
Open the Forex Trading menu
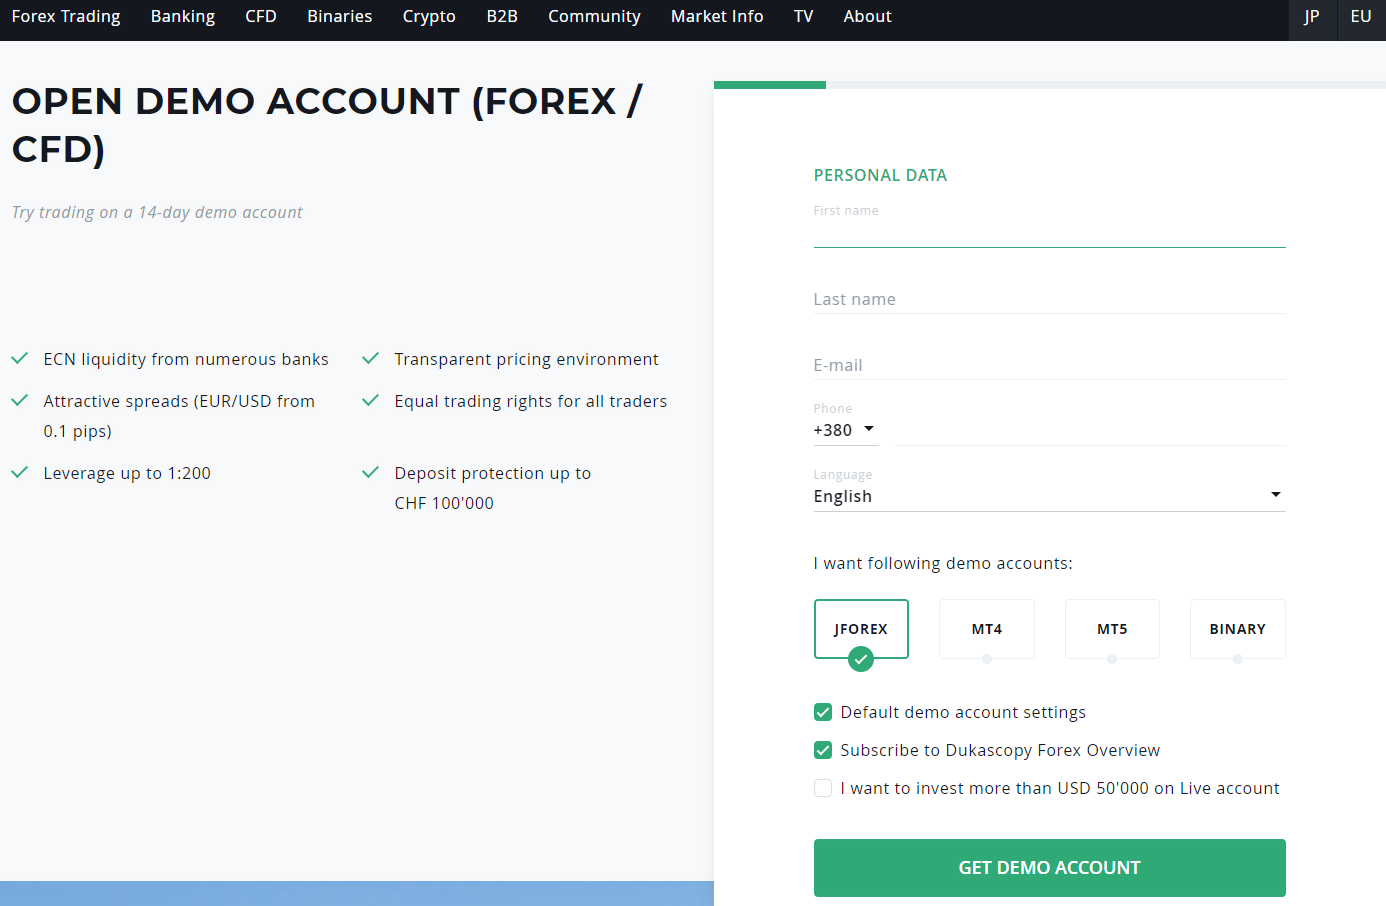[66, 17]
